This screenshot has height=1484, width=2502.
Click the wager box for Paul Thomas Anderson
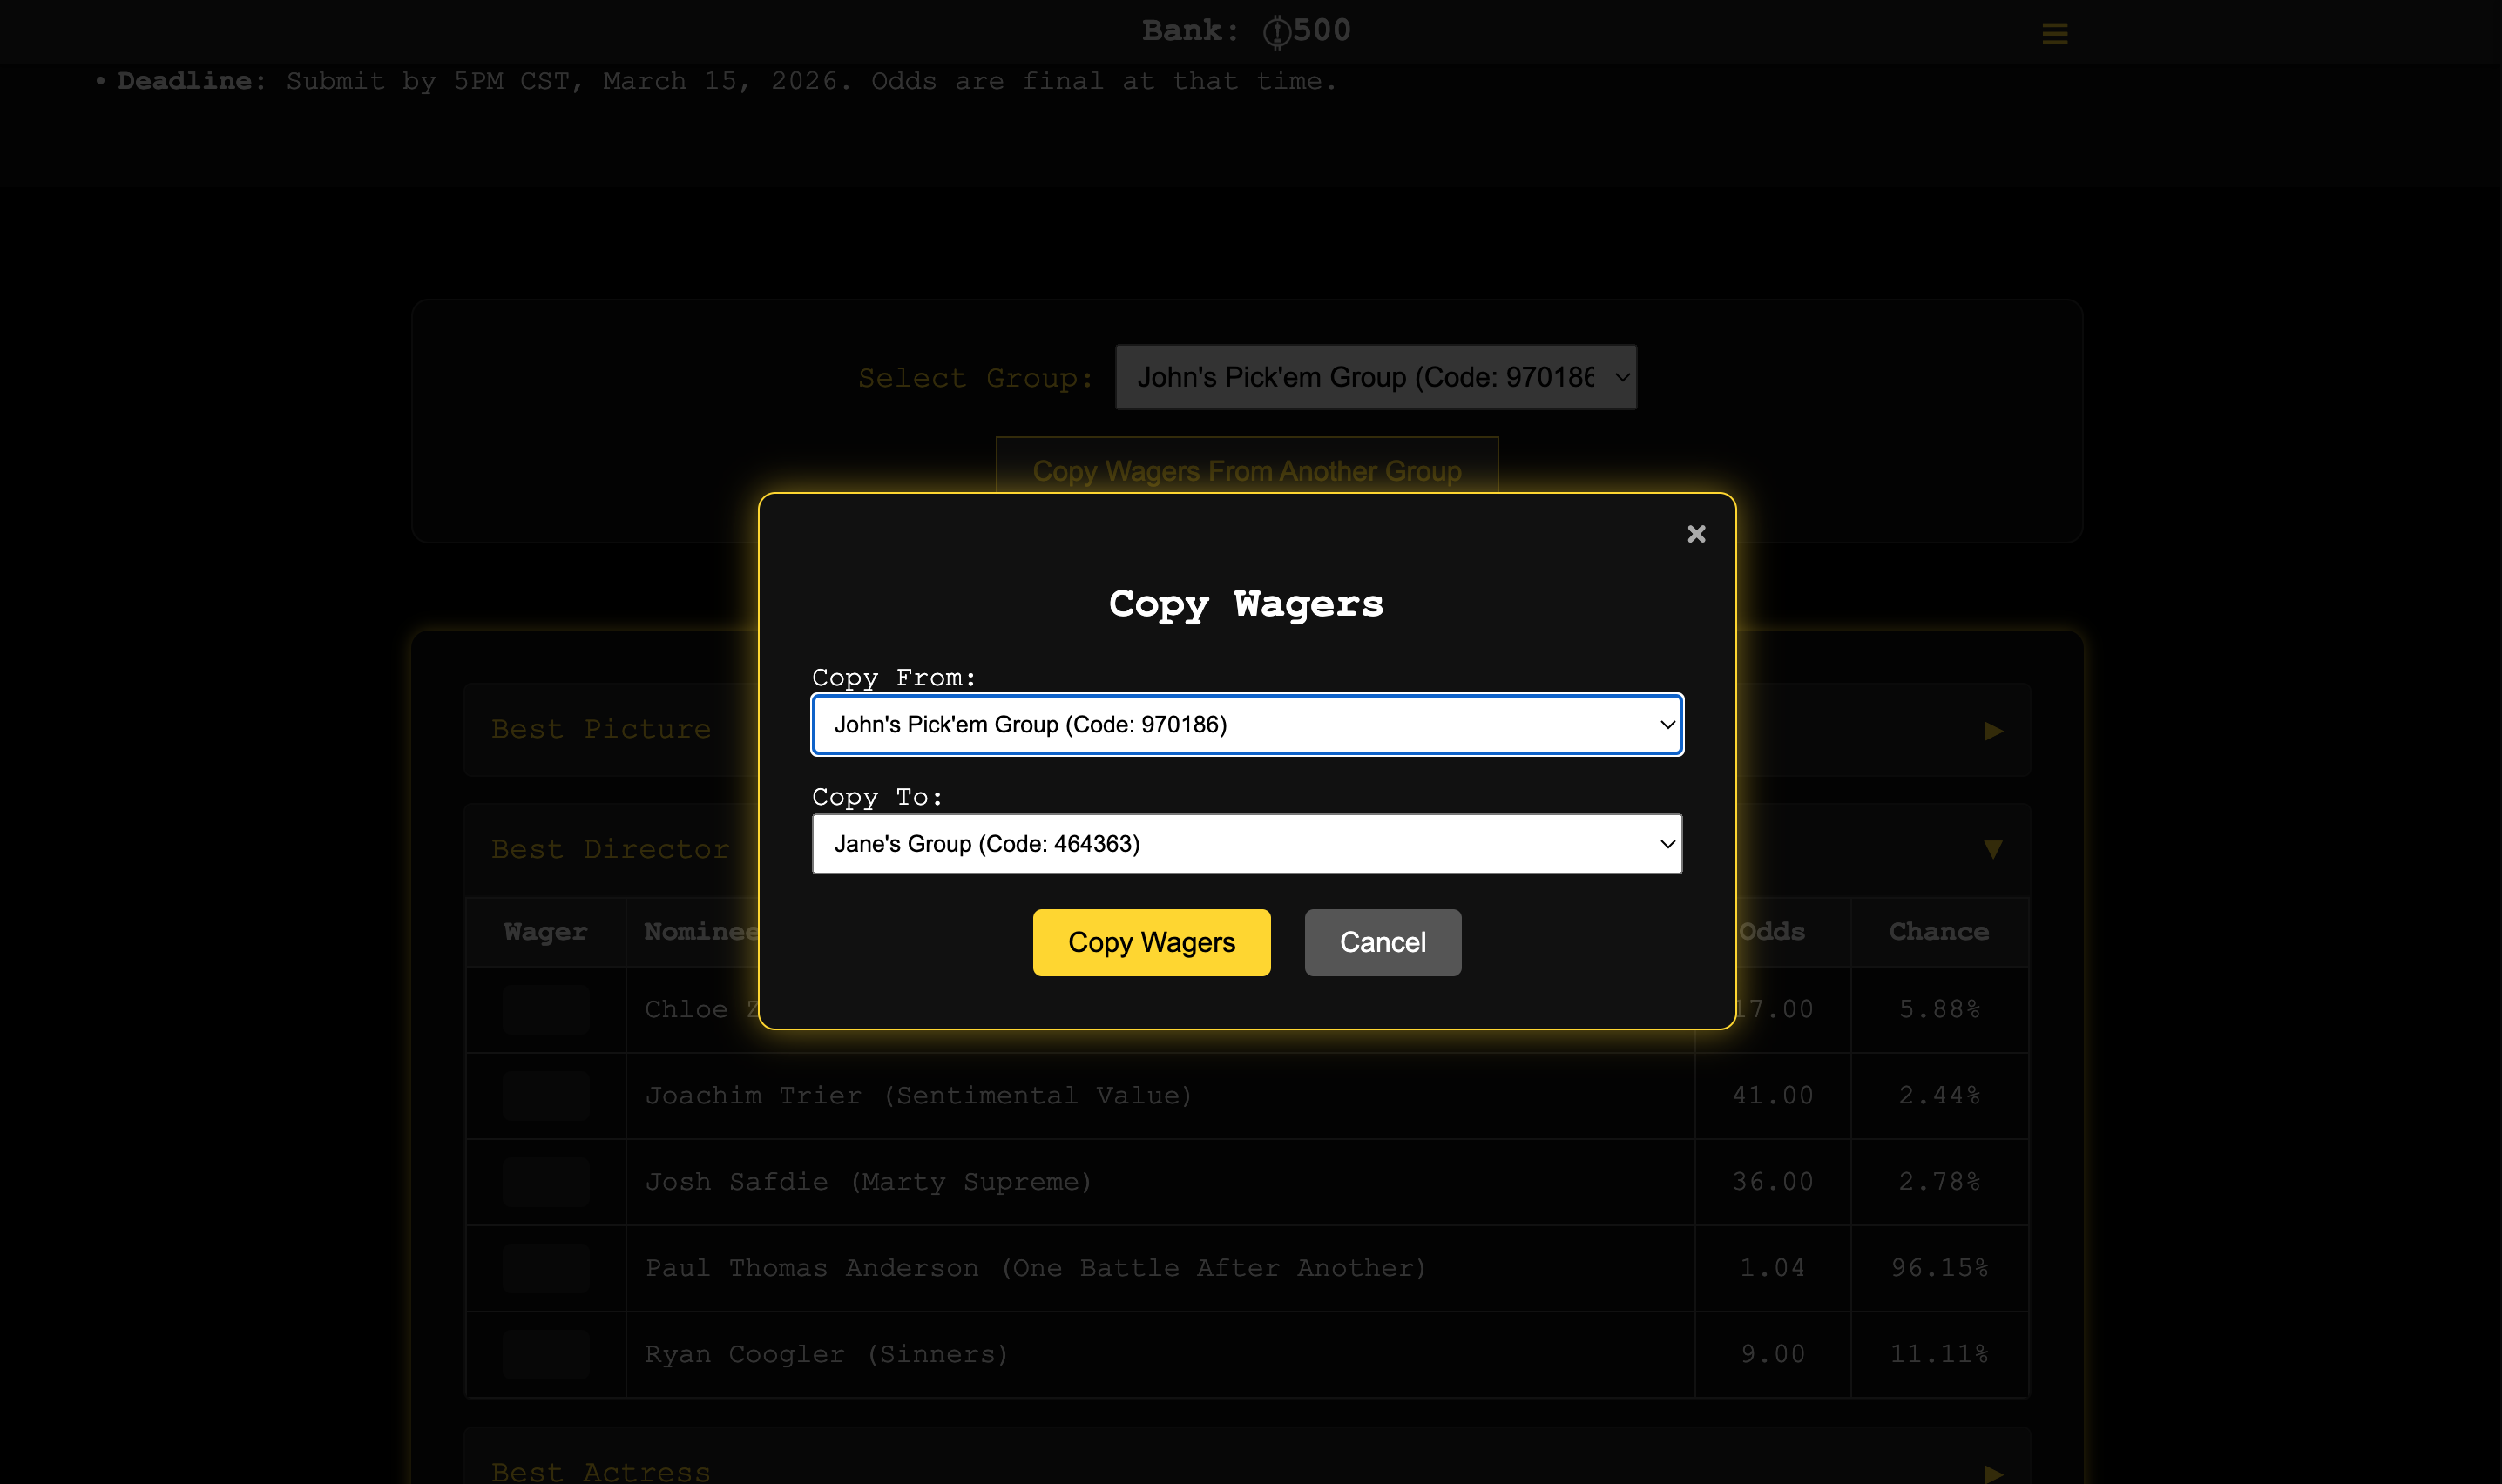coord(545,1267)
